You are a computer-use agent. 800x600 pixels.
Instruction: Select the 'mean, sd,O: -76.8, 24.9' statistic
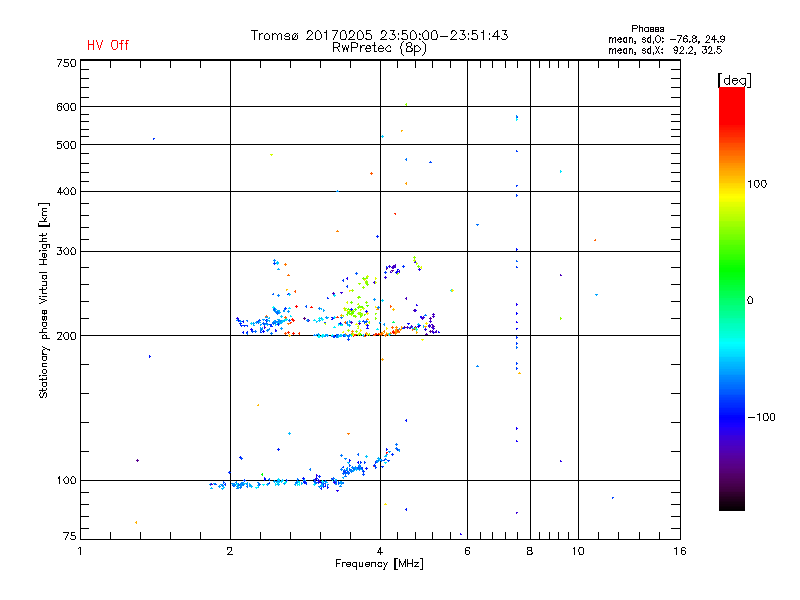click(x=666, y=39)
